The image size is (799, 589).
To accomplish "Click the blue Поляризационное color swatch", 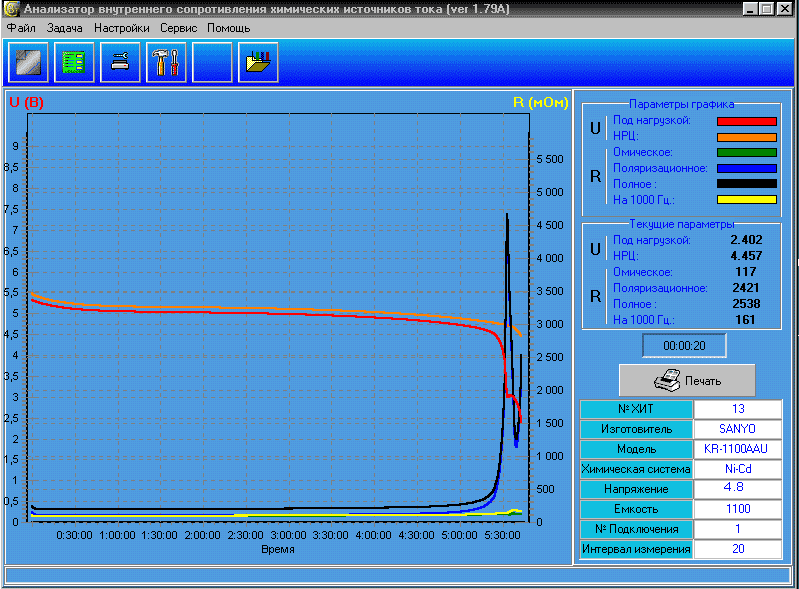I will click(x=747, y=168).
